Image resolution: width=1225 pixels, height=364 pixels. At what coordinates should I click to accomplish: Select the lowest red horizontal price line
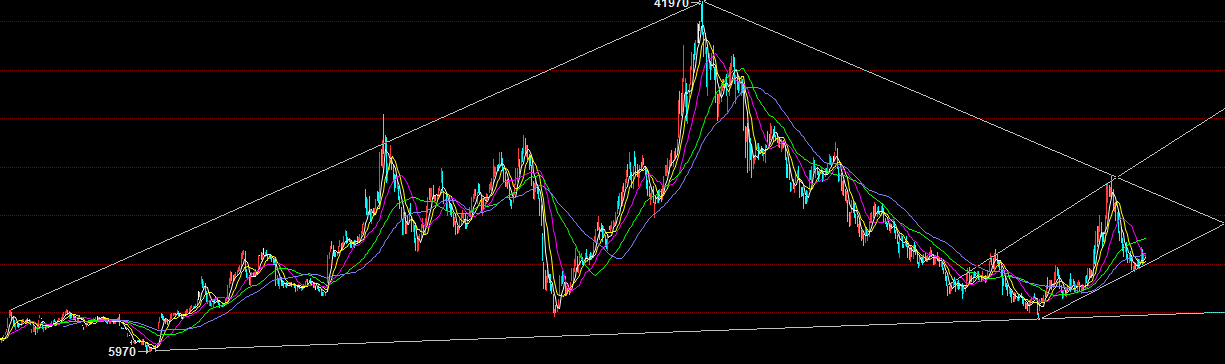612,313
